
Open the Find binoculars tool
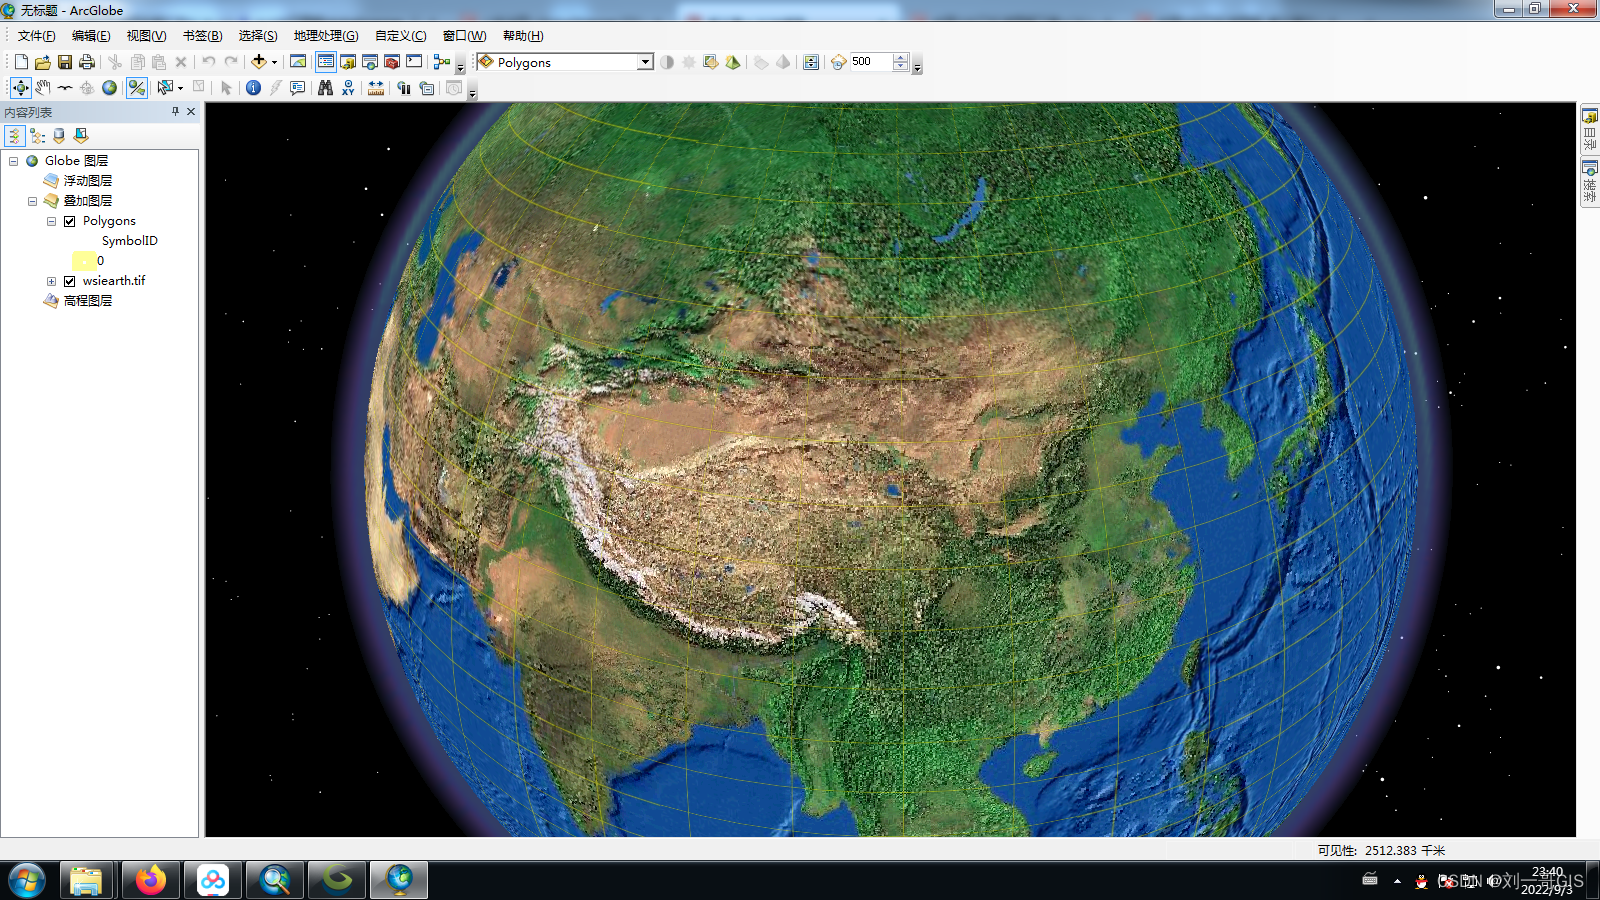click(325, 88)
